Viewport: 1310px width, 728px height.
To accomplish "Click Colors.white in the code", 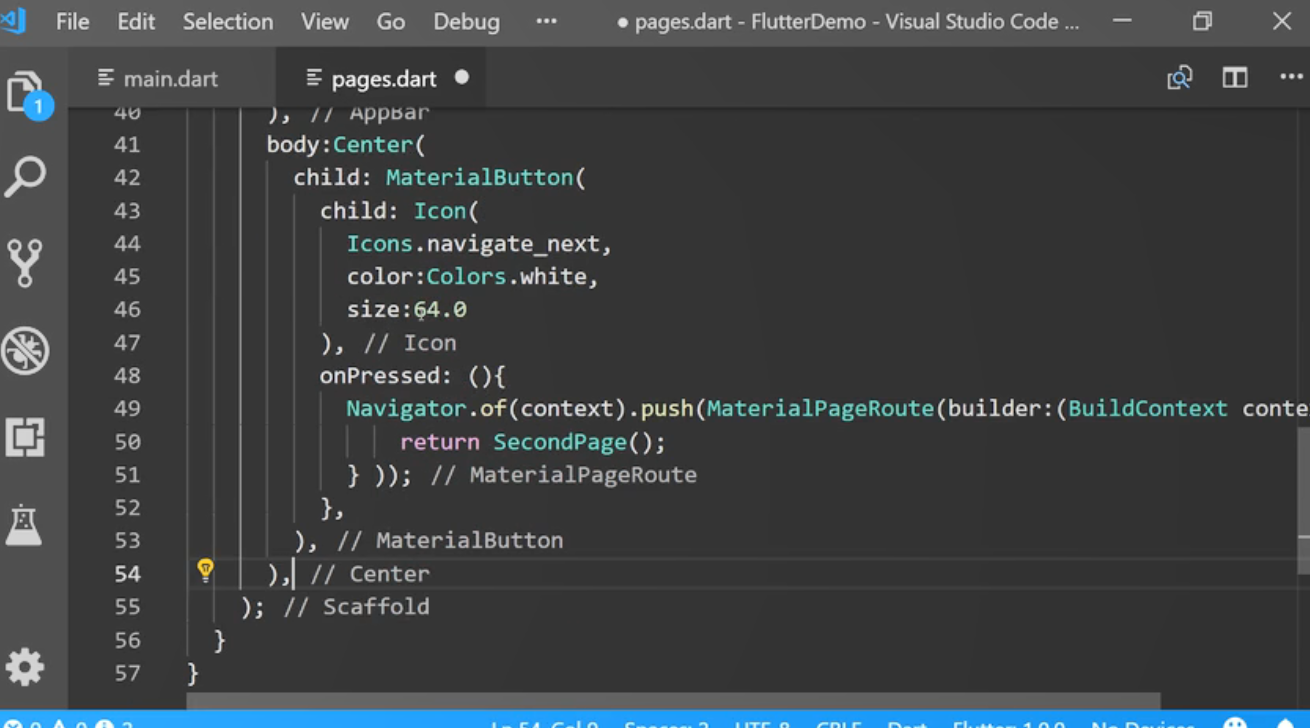I will pos(506,276).
